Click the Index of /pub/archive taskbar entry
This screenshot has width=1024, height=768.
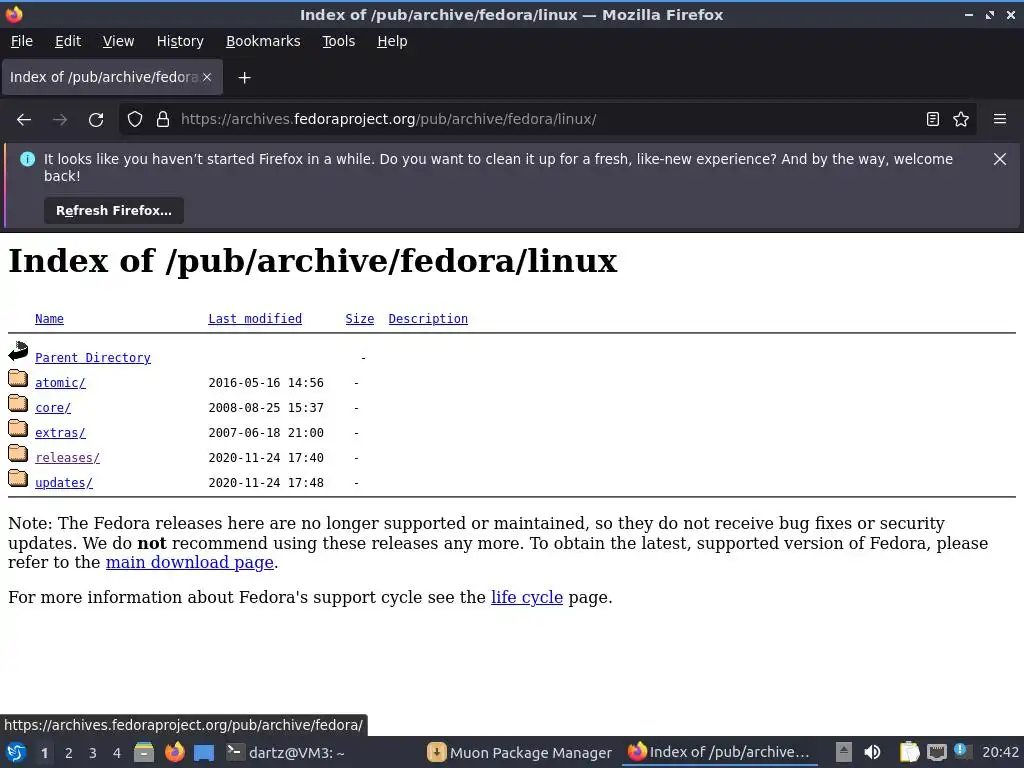click(x=720, y=752)
